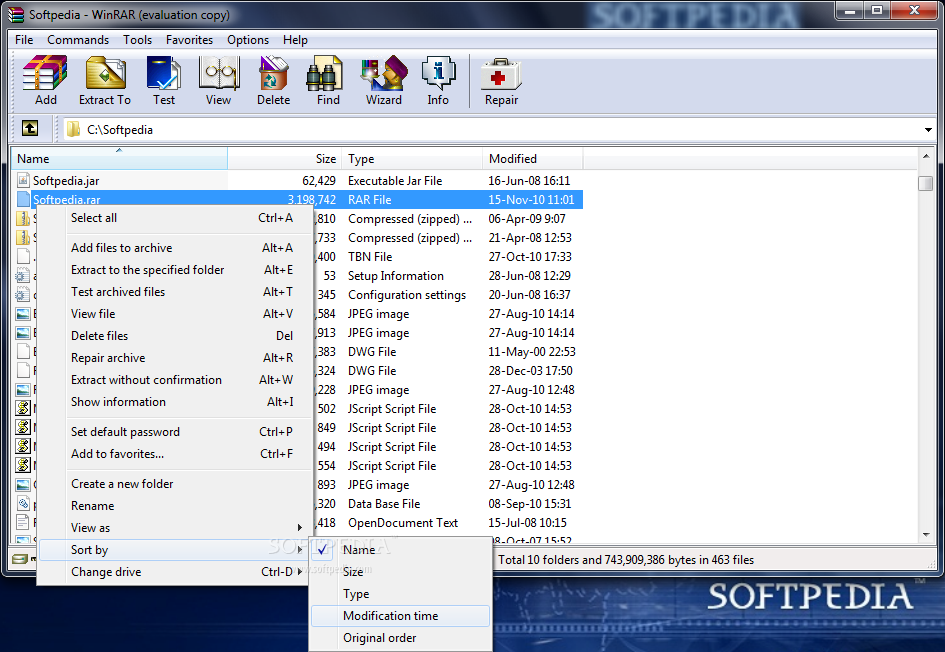Choose Add files to archive
The height and width of the screenshot is (652, 945).
[x=175, y=248]
